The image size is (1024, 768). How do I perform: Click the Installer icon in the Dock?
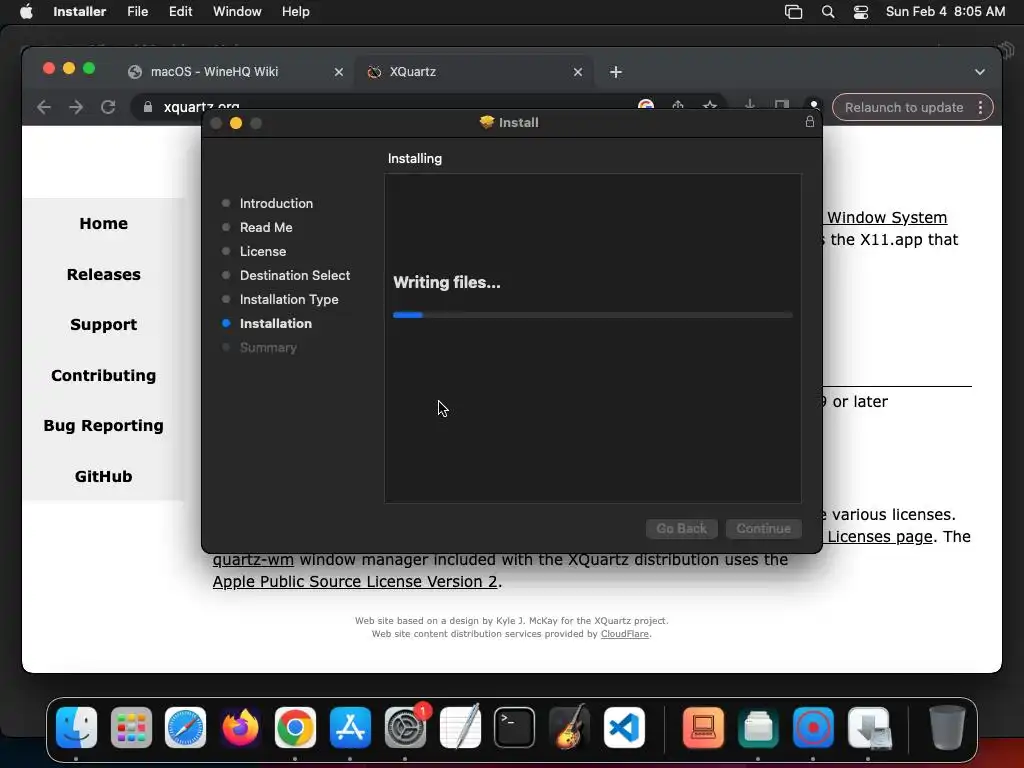pyautogui.click(x=869, y=727)
